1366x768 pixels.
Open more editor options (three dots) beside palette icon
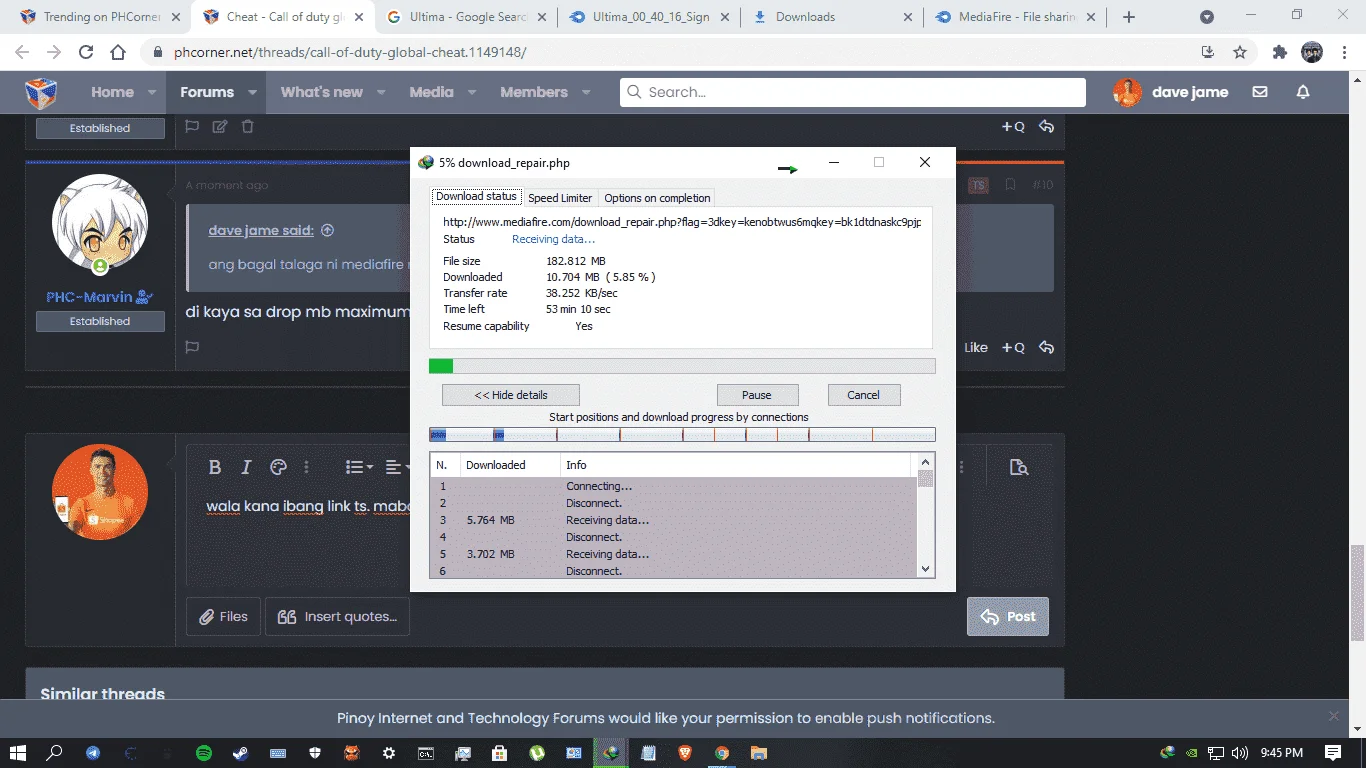(x=307, y=467)
